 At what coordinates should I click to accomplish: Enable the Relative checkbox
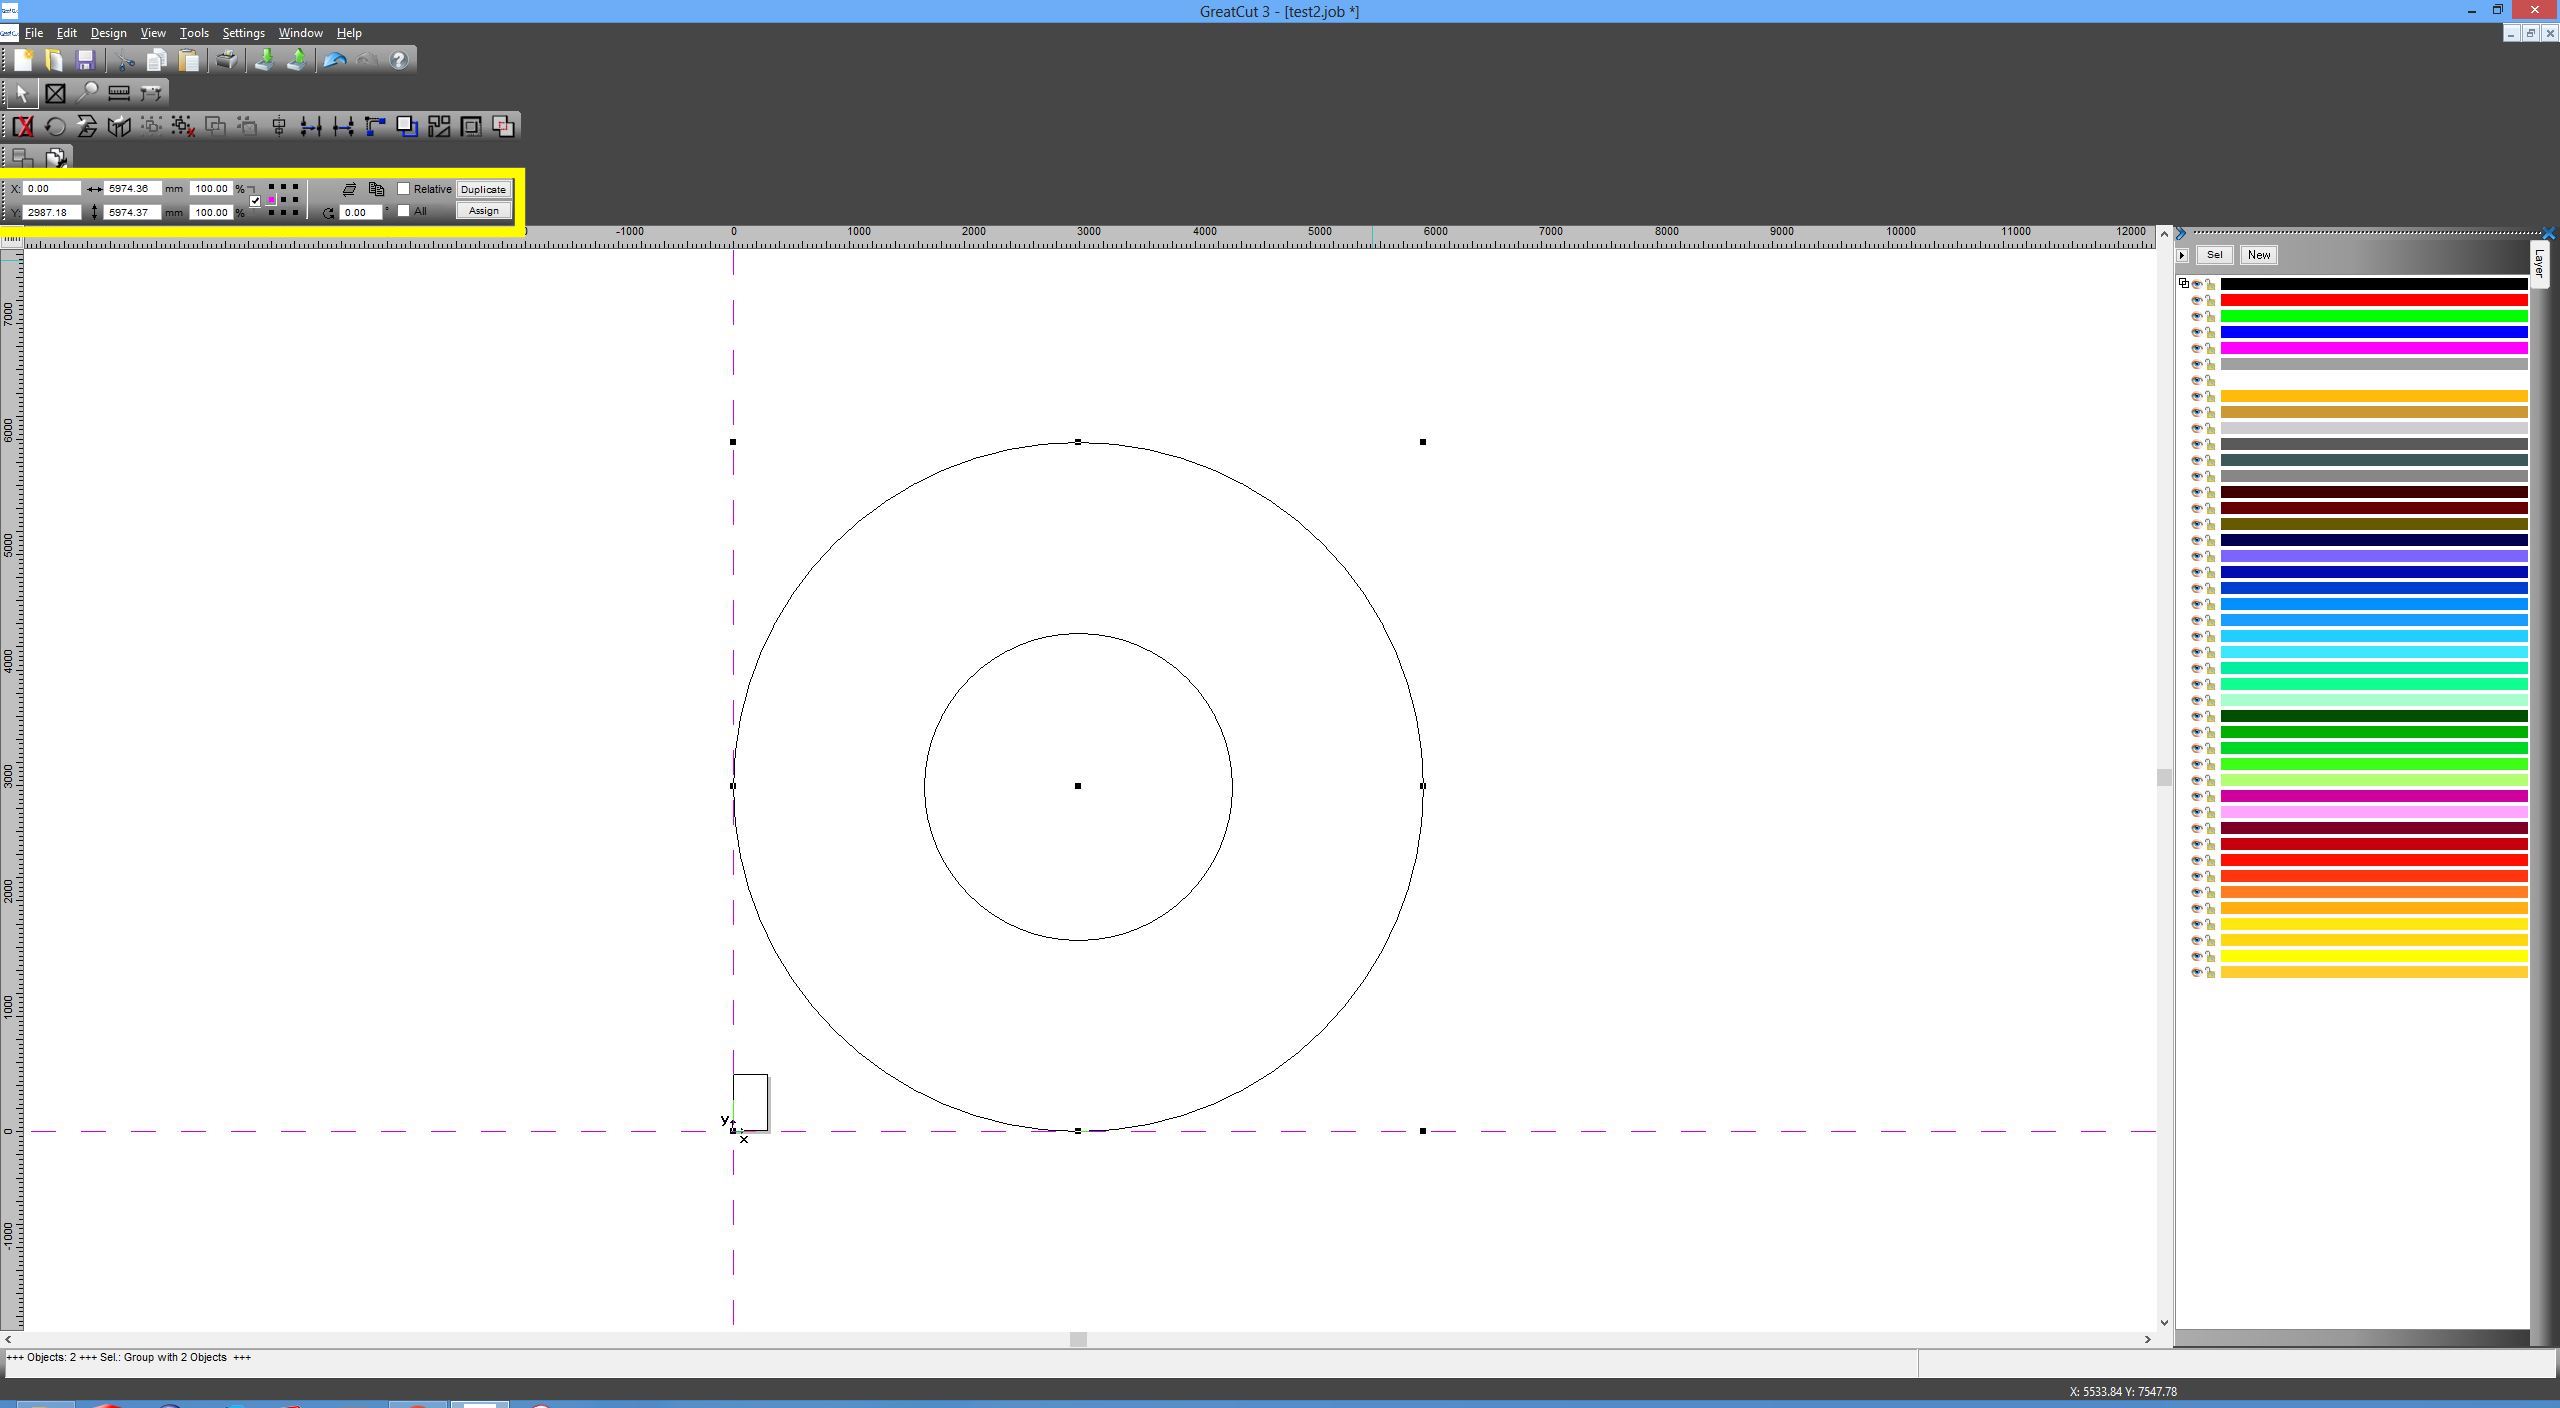point(404,189)
